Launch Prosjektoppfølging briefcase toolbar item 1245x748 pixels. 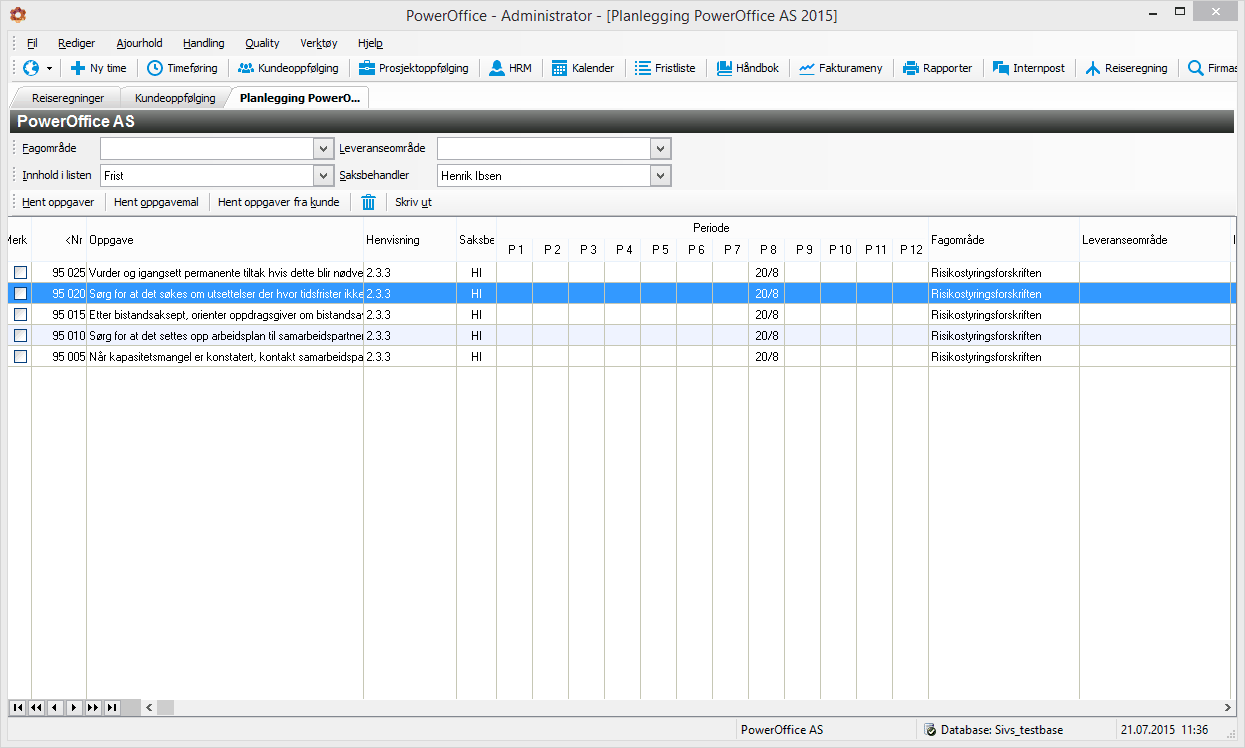[x=413, y=68]
